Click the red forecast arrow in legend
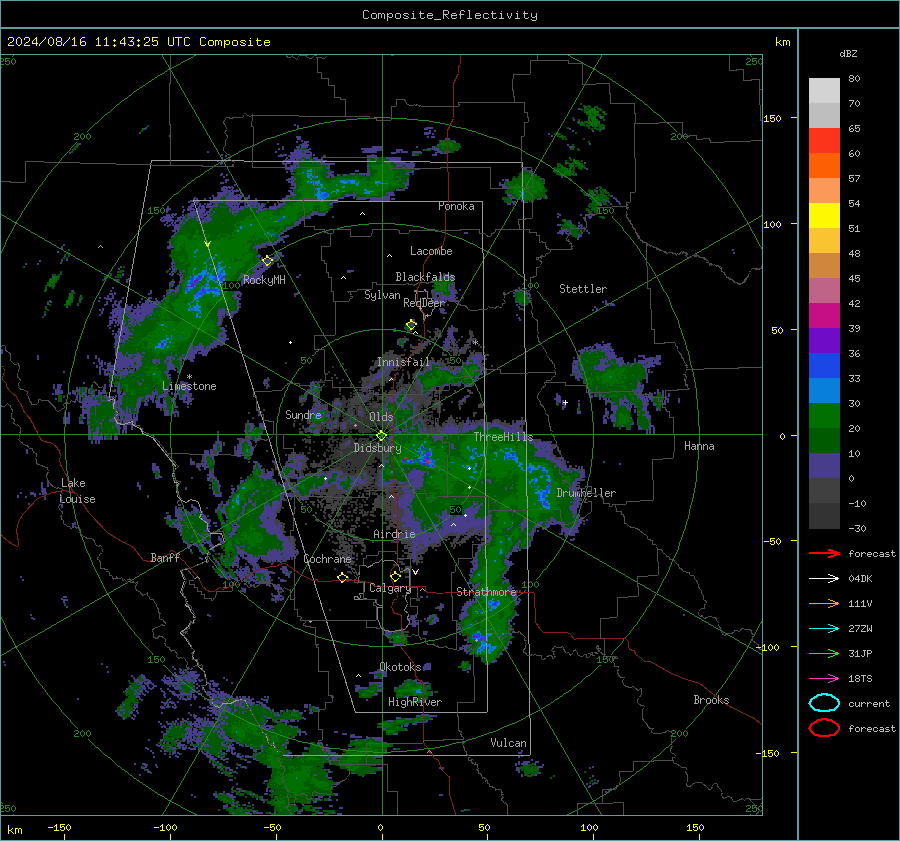The width and height of the screenshot is (900, 841). 824,553
